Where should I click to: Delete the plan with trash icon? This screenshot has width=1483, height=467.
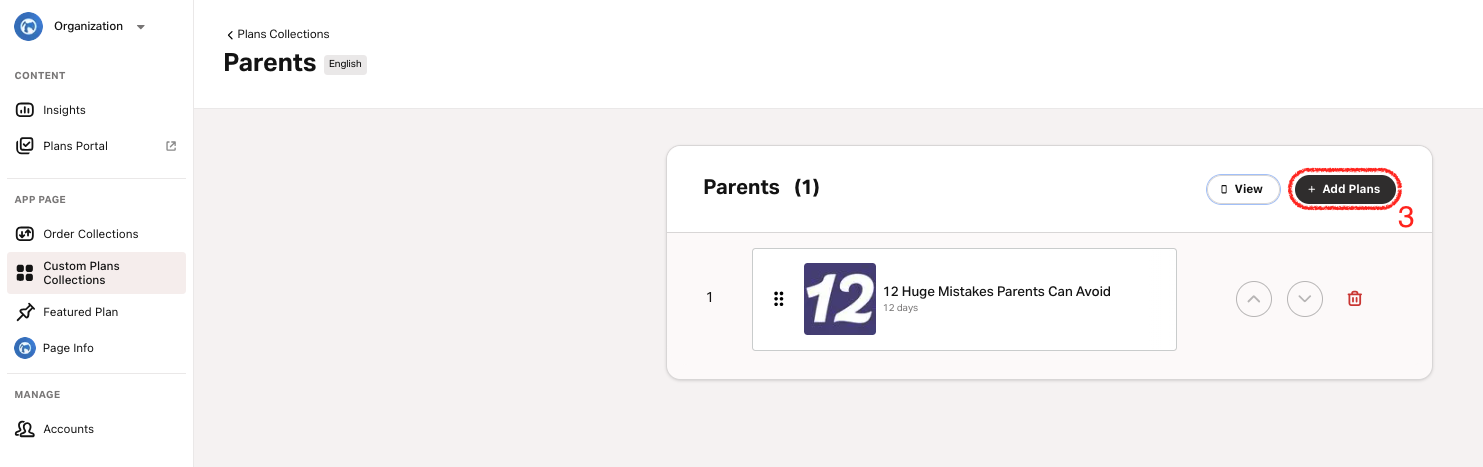pos(1355,298)
